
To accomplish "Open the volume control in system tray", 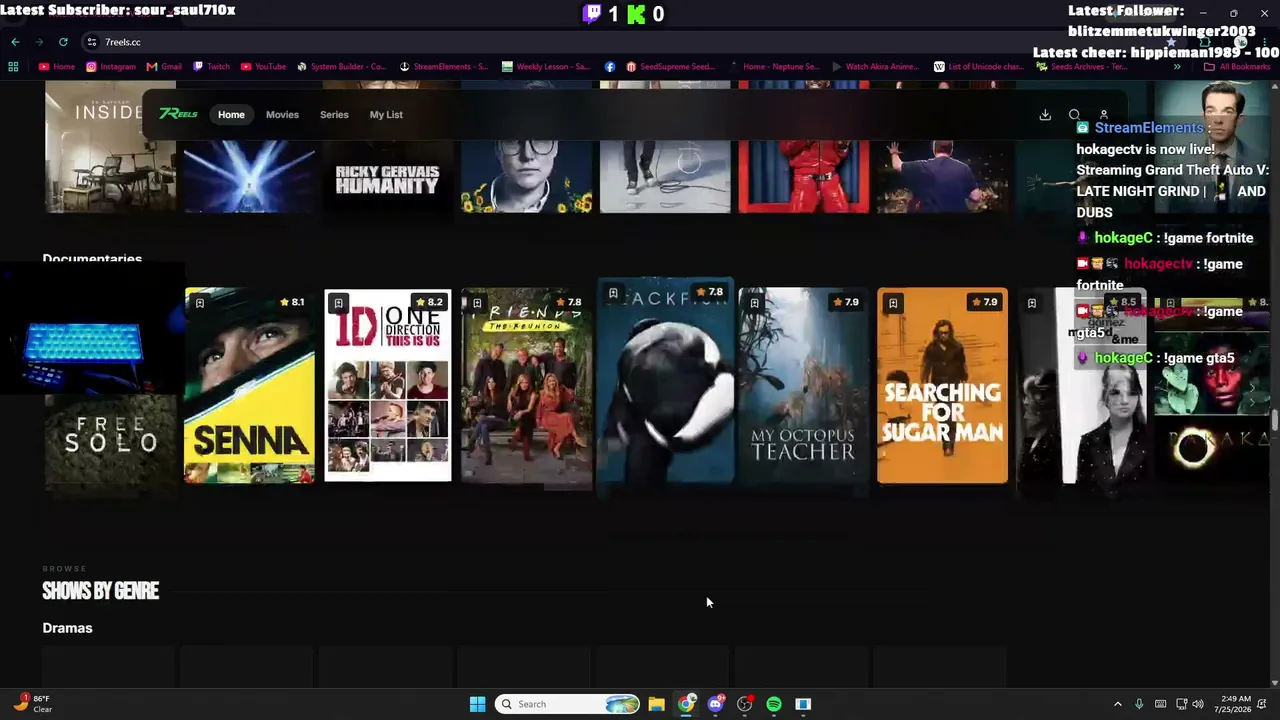I will [1198, 704].
